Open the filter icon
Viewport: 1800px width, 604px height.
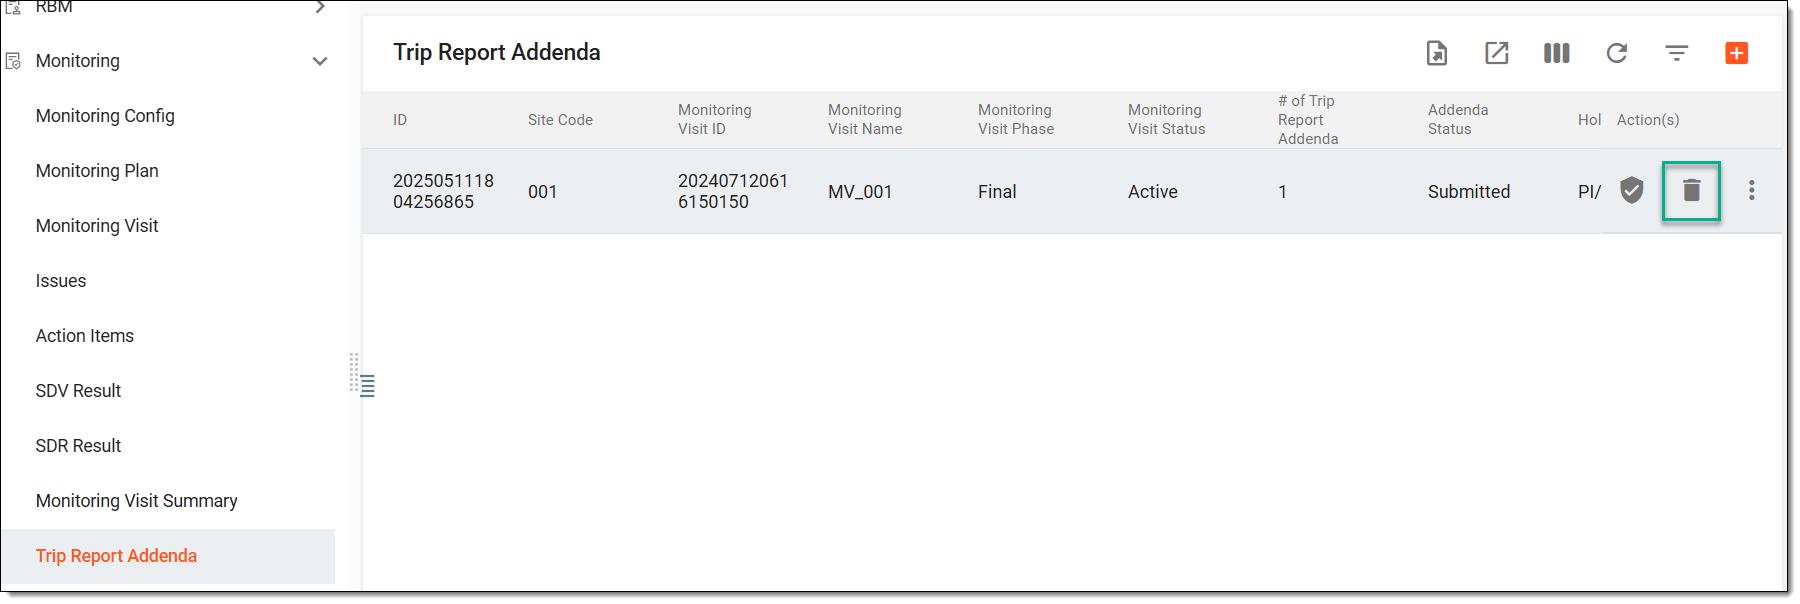coord(1677,53)
